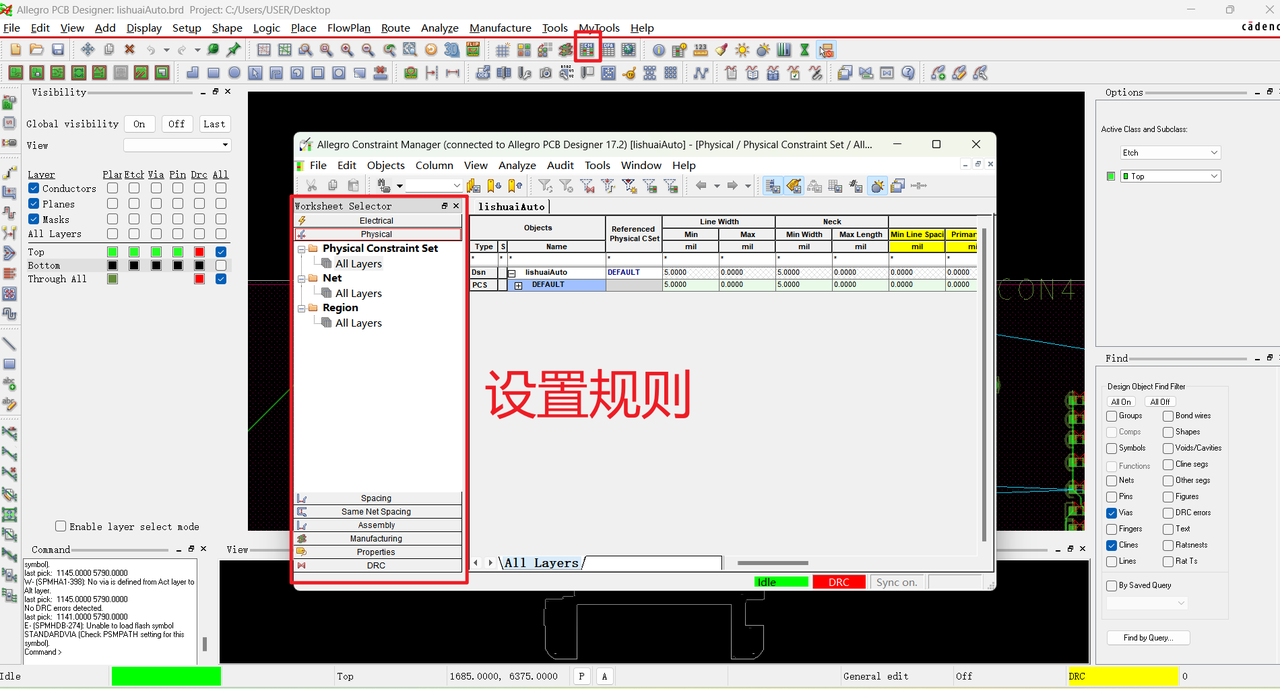This screenshot has width=1280, height=689.
Task: Click the Through All Drc red swatch
Action: [x=199, y=279]
